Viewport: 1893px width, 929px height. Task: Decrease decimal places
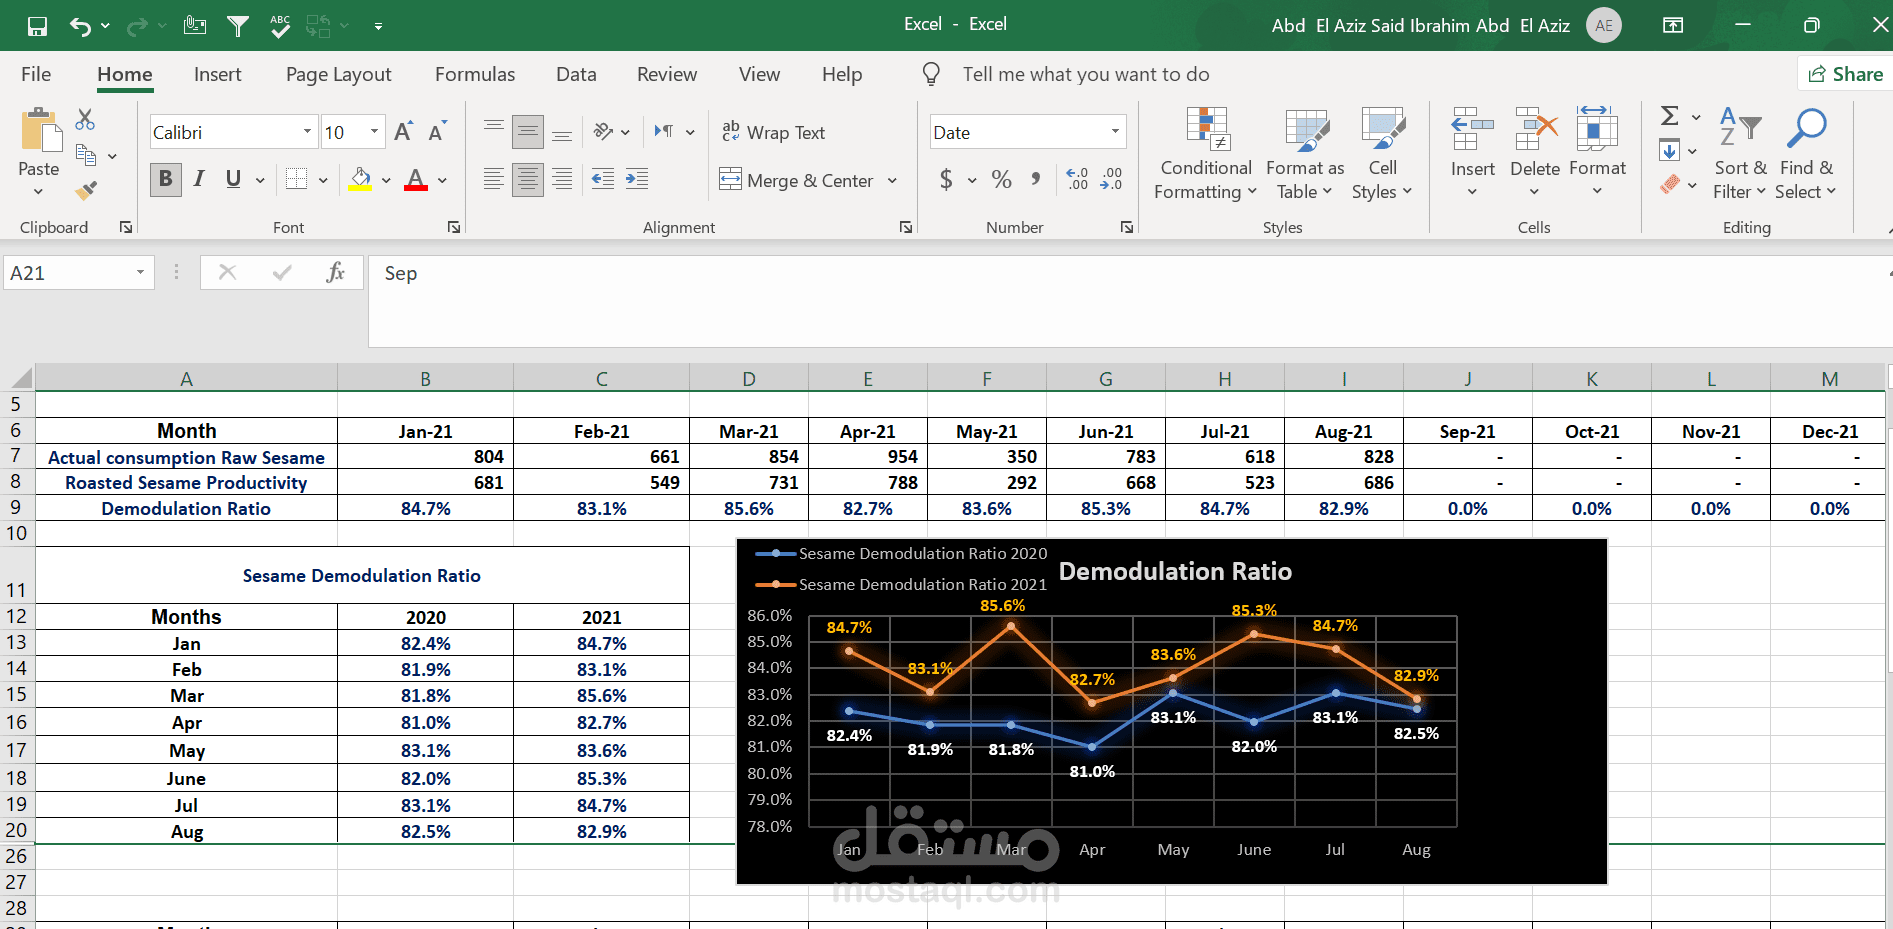pos(1111,179)
